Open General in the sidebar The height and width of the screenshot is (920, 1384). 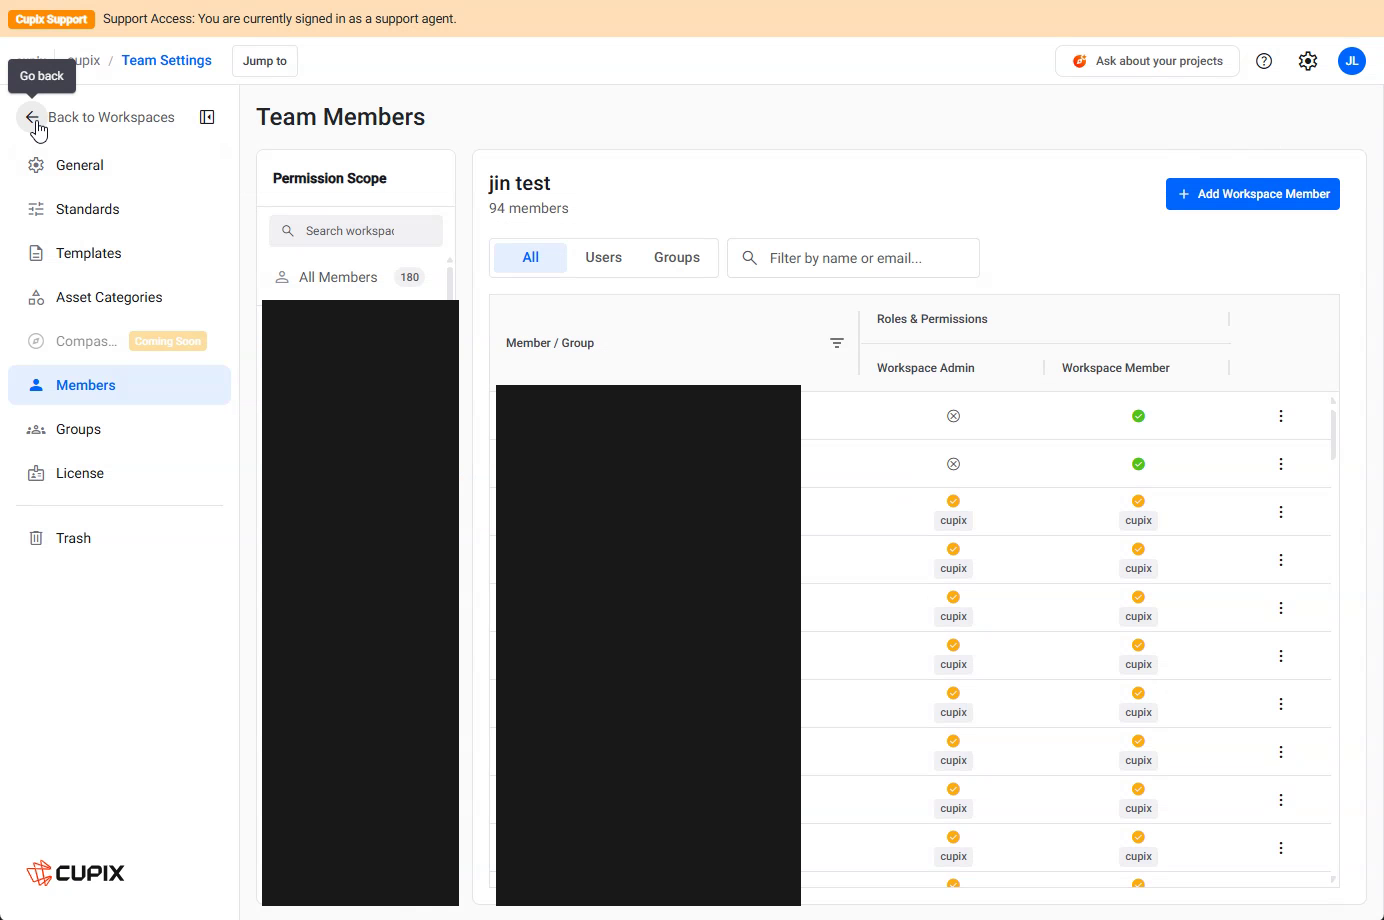[x=120, y=165]
